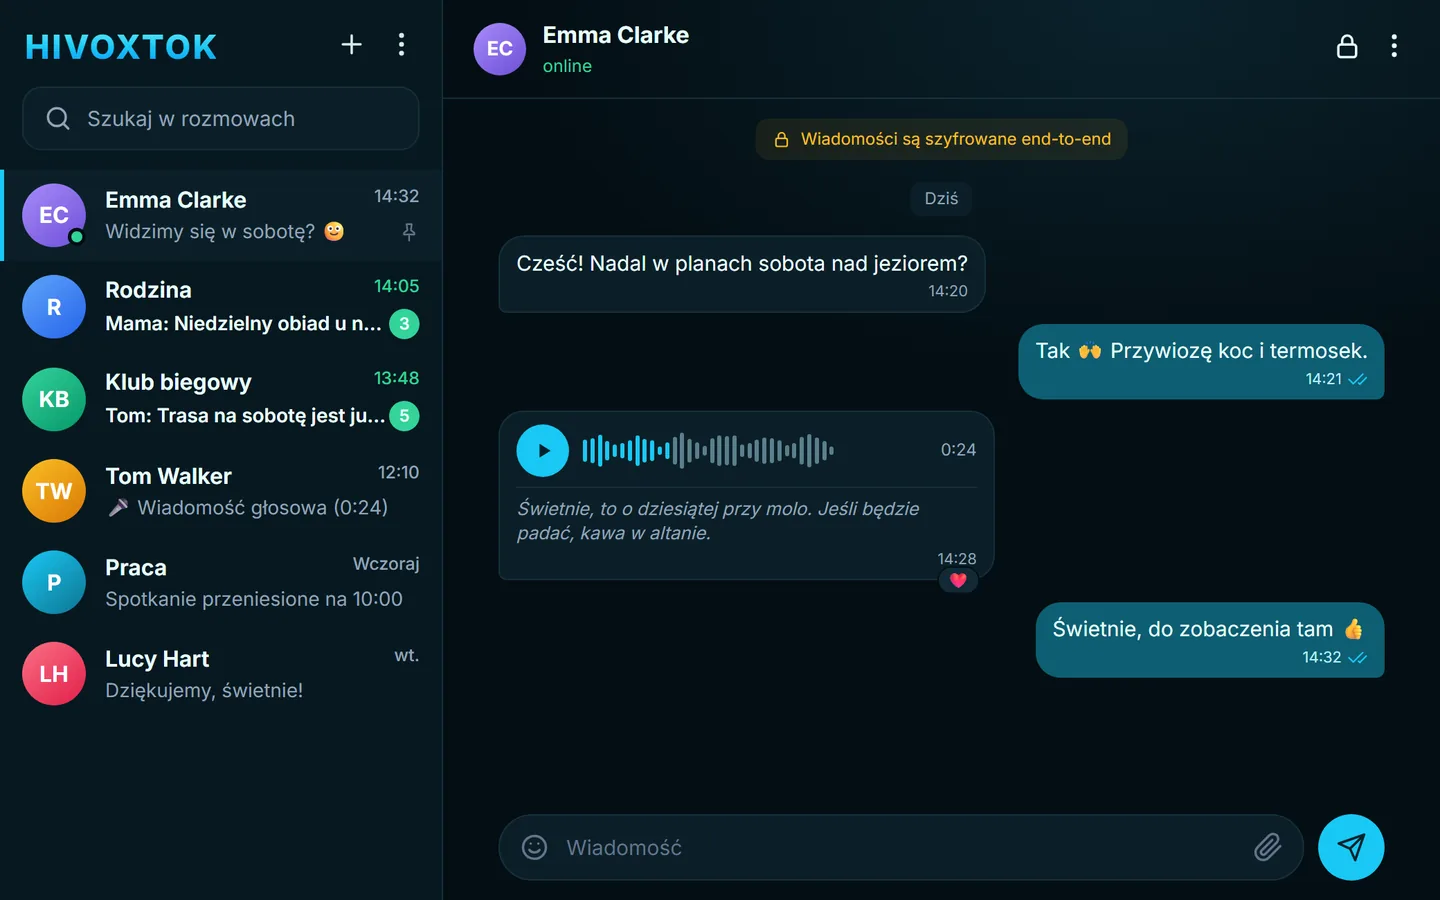Toggle the pin icon on Emma Clarke chat

tap(409, 232)
